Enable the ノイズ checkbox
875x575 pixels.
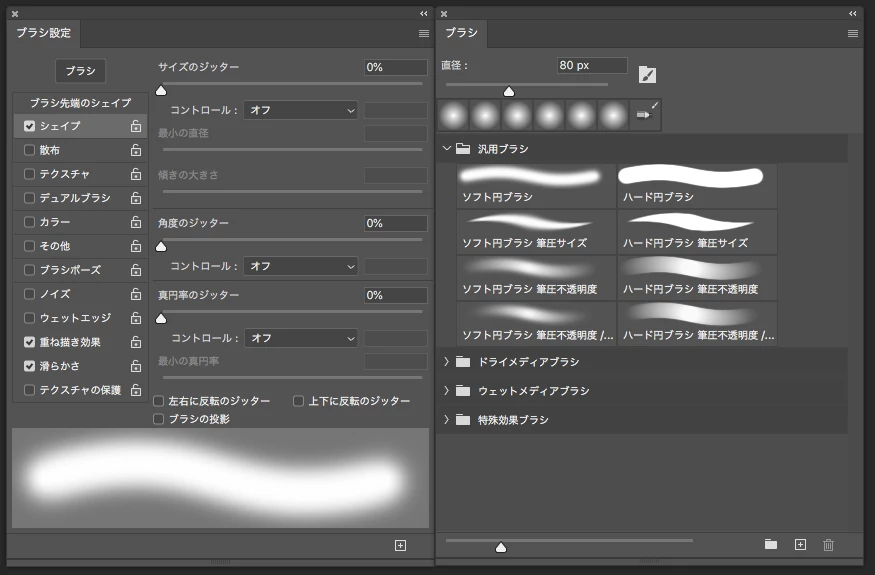pos(30,294)
